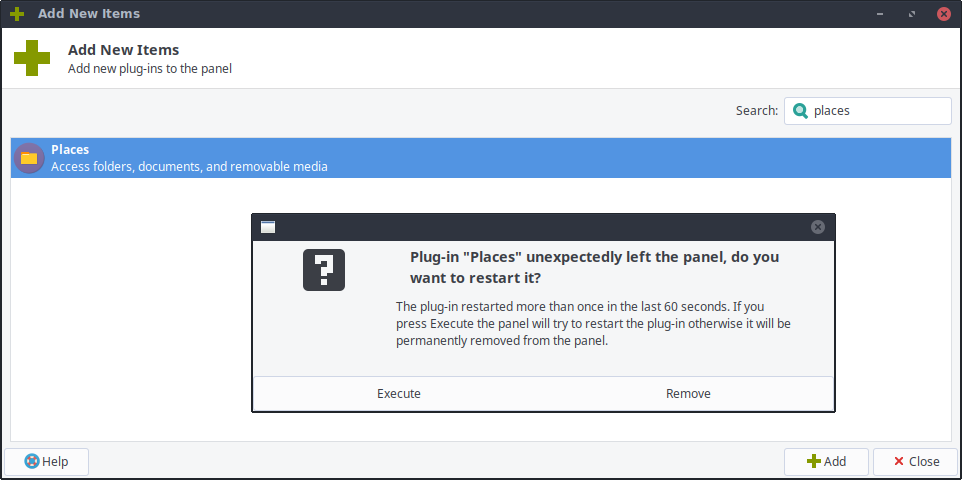Click the green plus icon on Add button
Viewport: 962px width, 480px height.
813,462
